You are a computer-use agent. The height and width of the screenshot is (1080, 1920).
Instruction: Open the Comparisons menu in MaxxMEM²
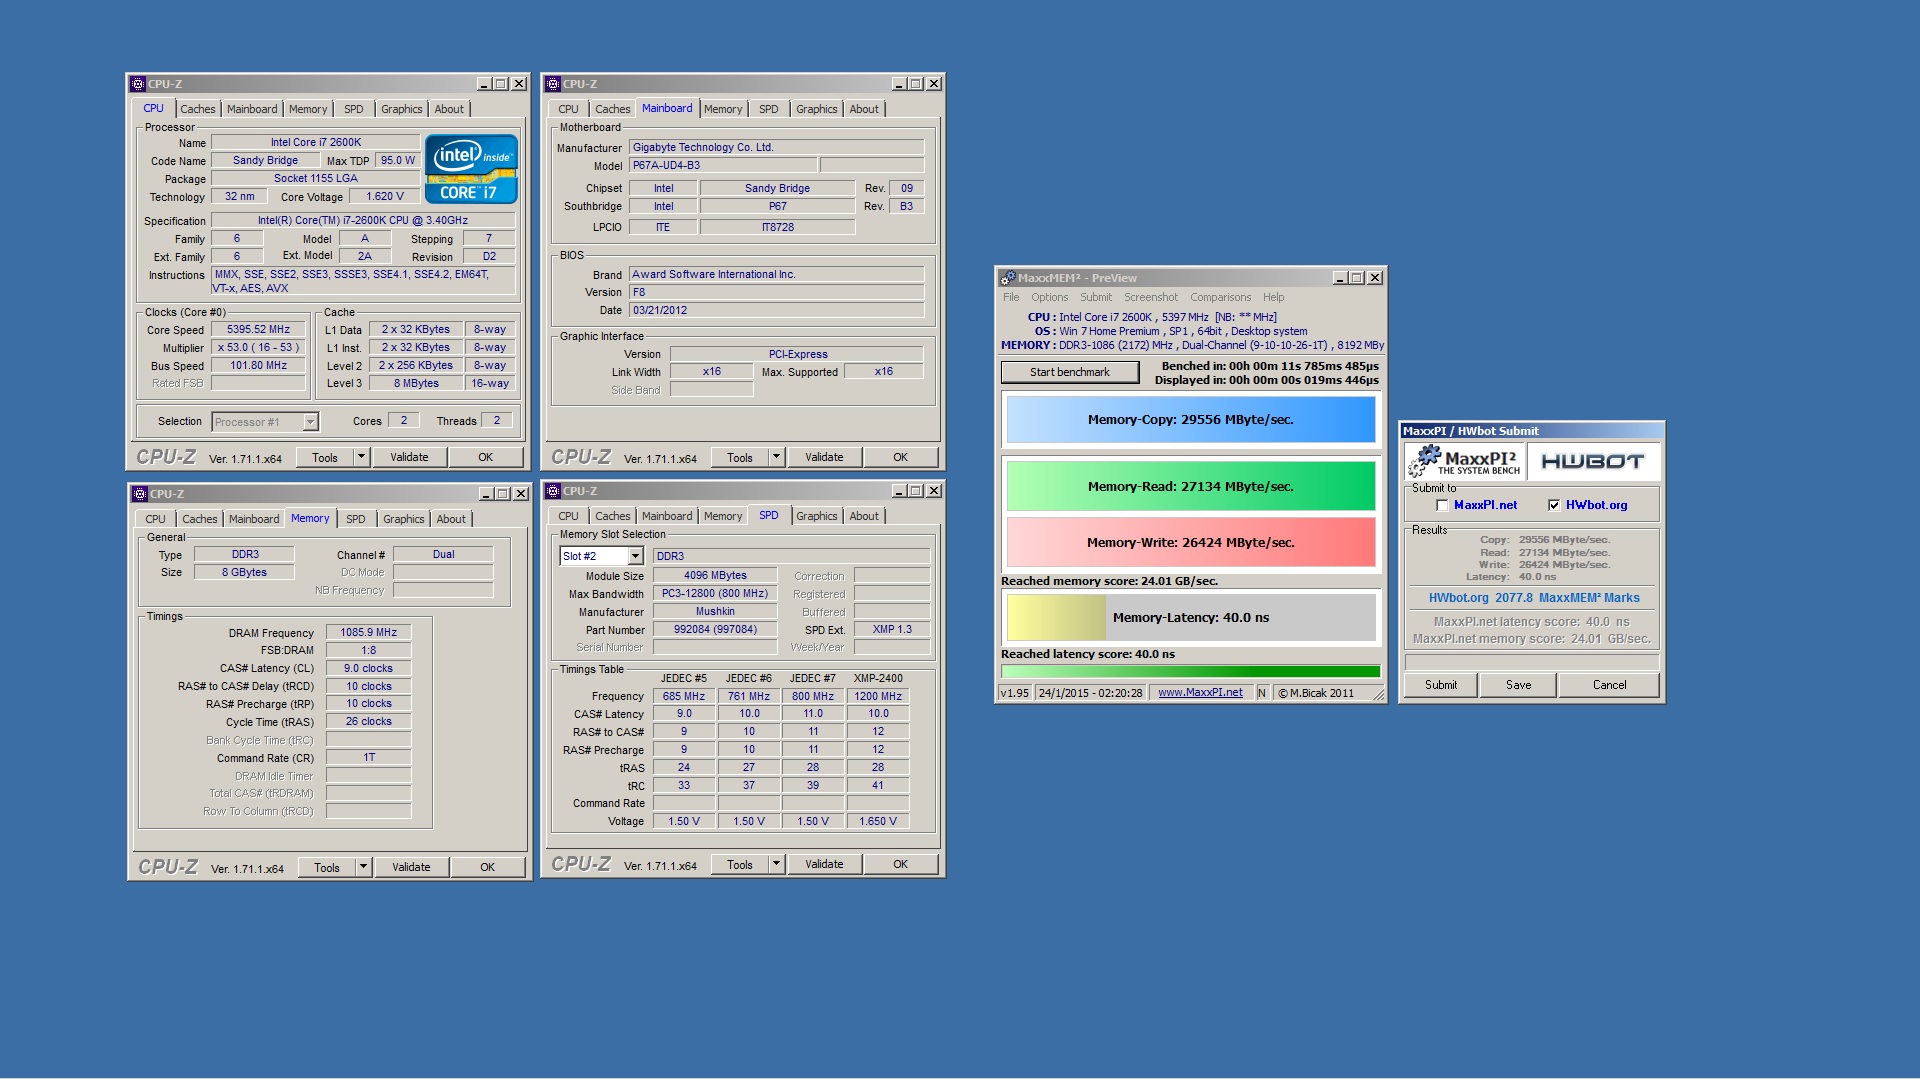tap(1220, 297)
